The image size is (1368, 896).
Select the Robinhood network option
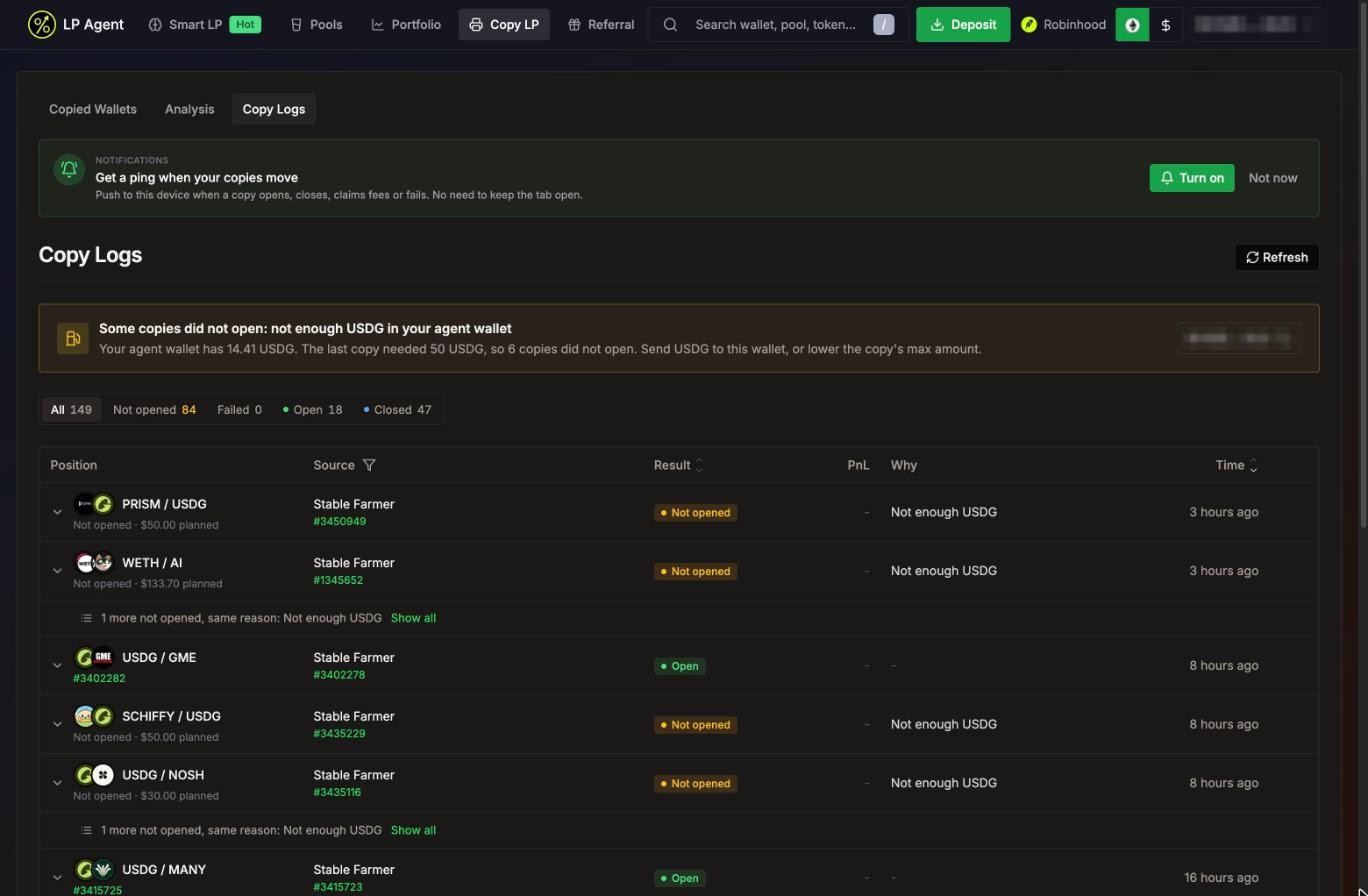tap(1063, 24)
